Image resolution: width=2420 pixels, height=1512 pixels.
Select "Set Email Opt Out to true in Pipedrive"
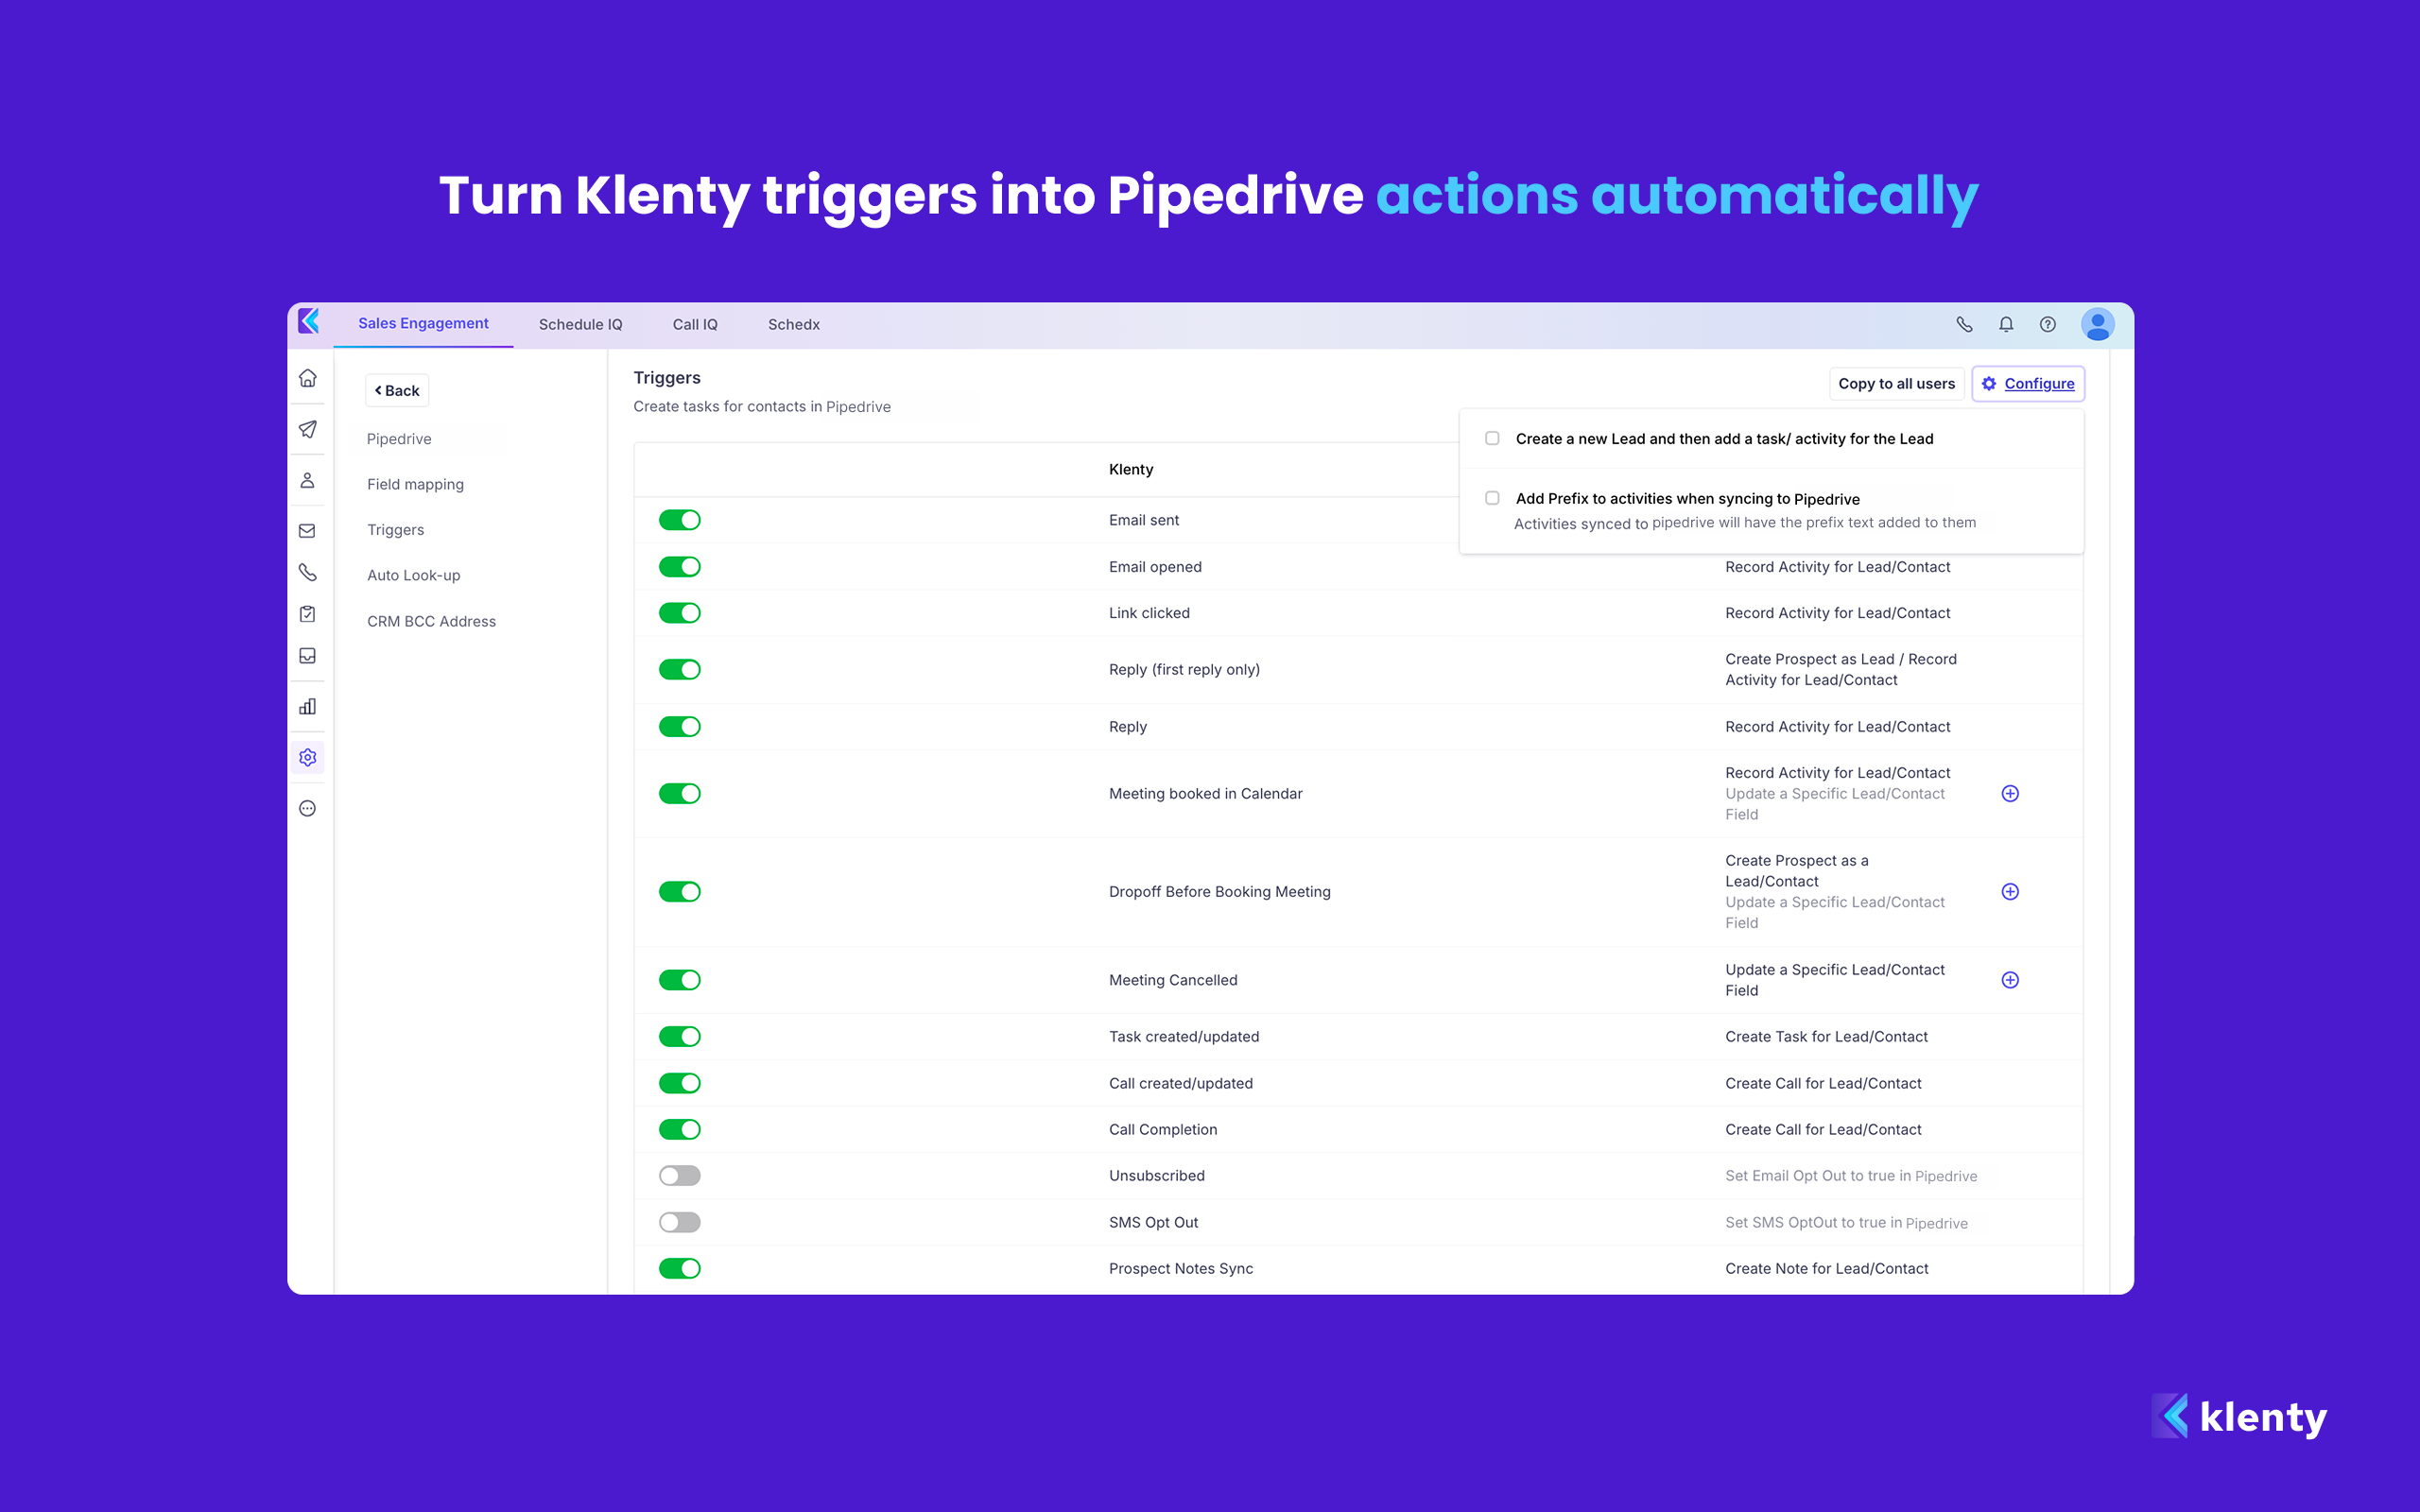tap(1851, 1176)
